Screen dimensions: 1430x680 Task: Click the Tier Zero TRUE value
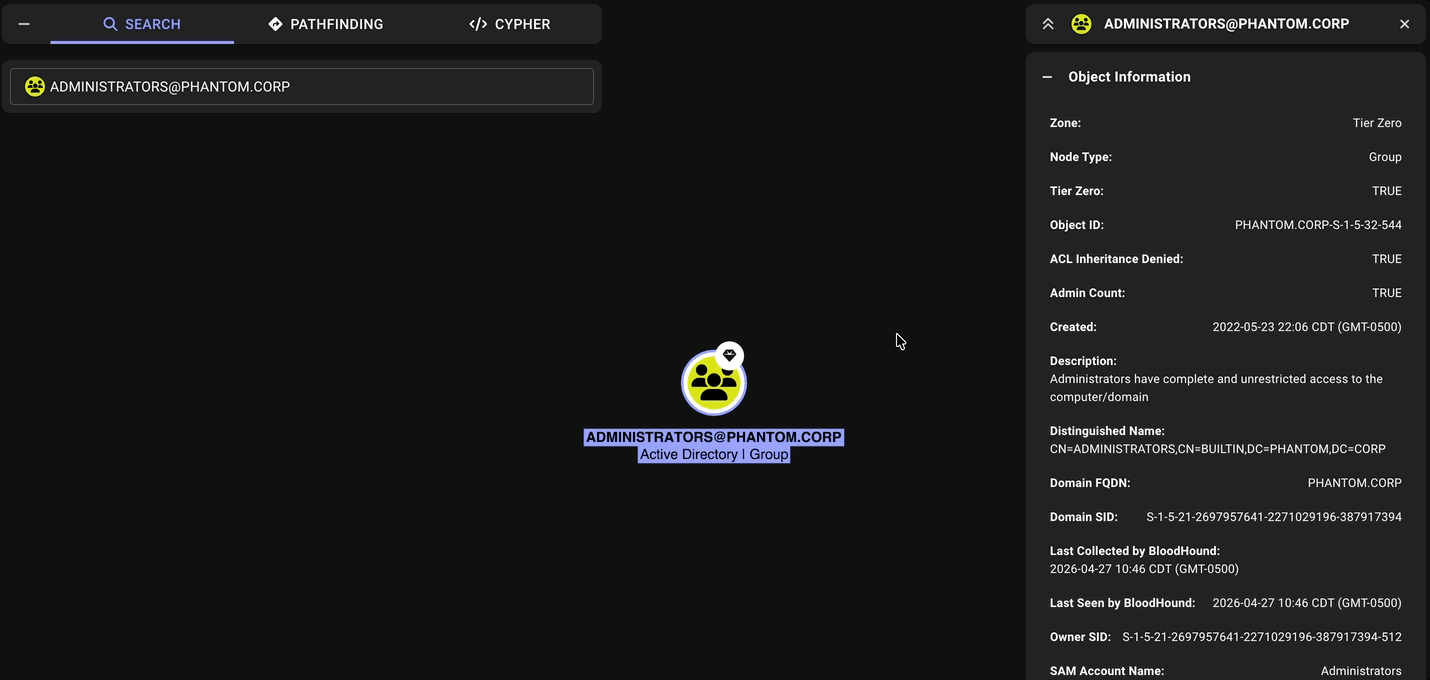pos(1387,191)
